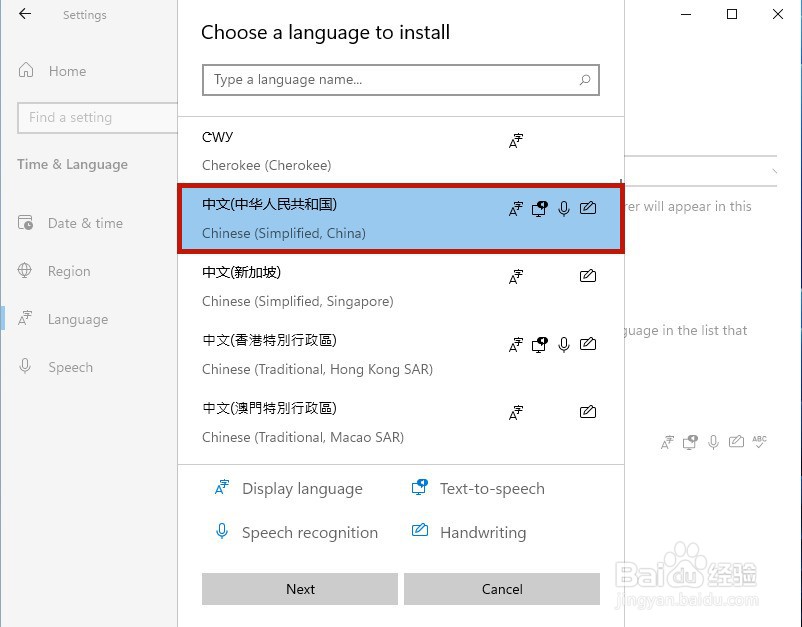Close the Settings window
Viewport: 802px width, 627px height.
(778, 14)
